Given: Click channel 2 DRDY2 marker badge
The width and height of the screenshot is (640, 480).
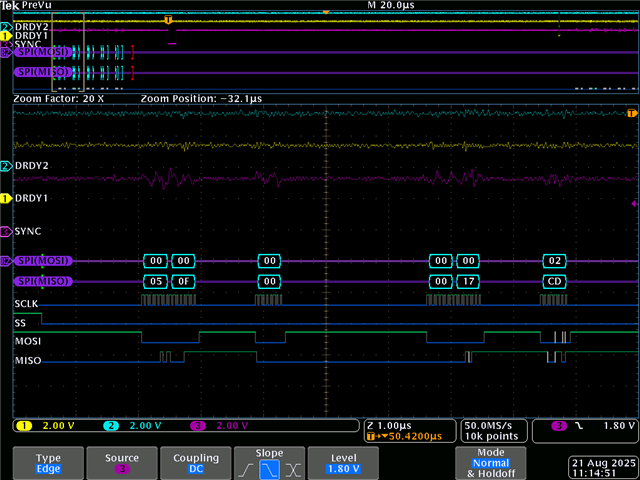Looking at the screenshot, I should tap(5, 166).
